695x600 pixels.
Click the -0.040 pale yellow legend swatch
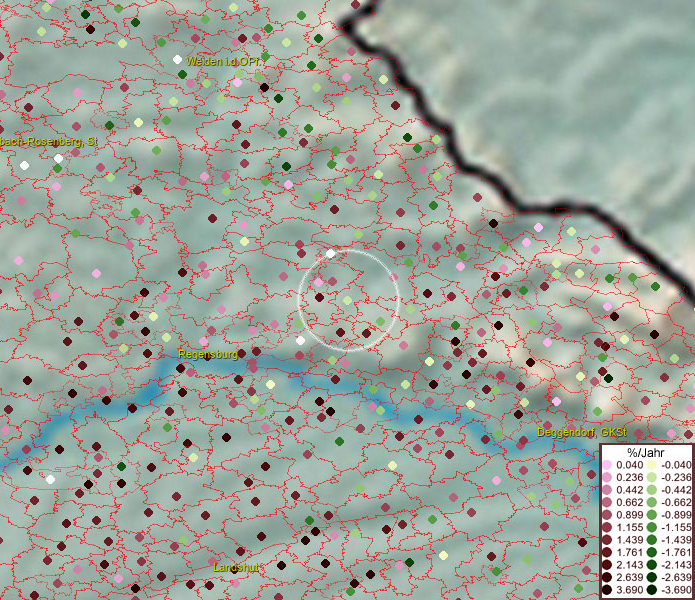(x=651, y=465)
